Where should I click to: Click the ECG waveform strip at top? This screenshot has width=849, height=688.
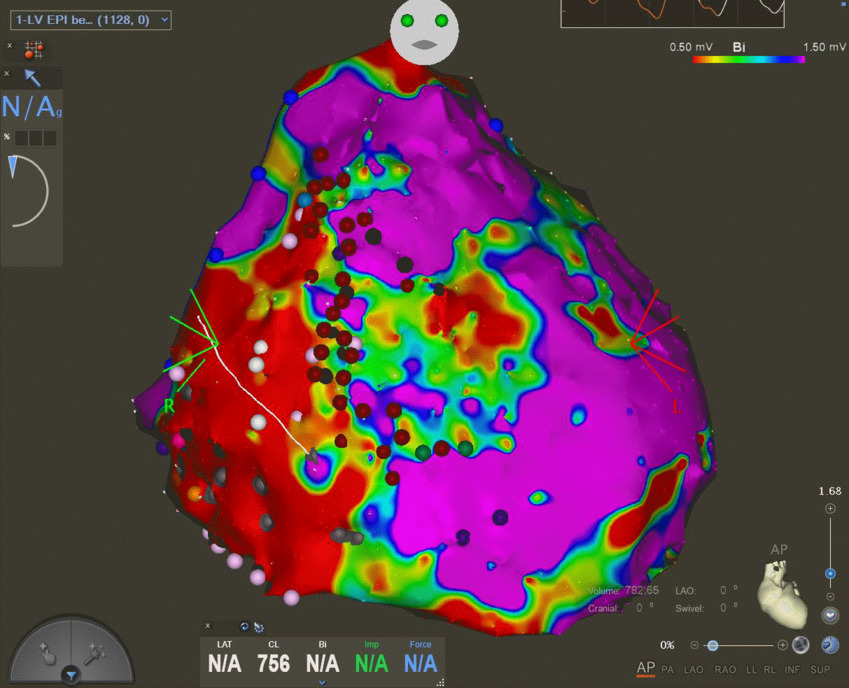(672, 14)
